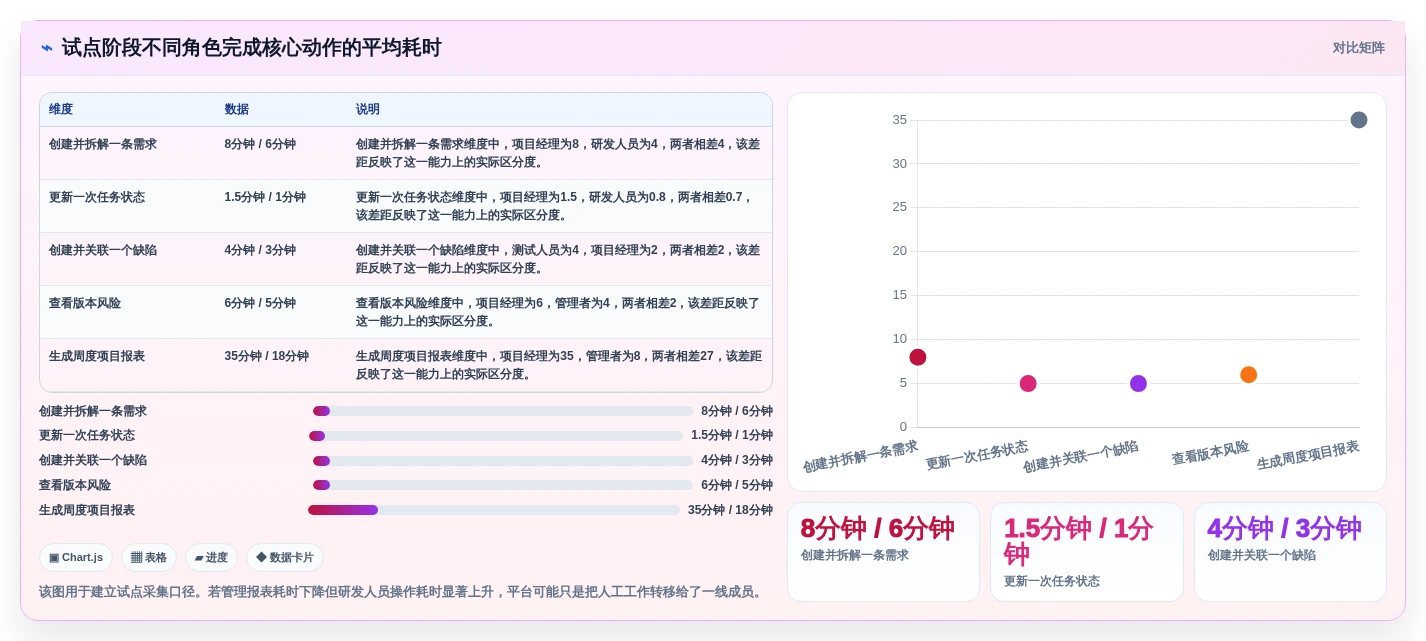The height and width of the screenshot is (641, 1426).
Task: Click table value 8分钟 / 6分钟
Action: tap(260, 144)
